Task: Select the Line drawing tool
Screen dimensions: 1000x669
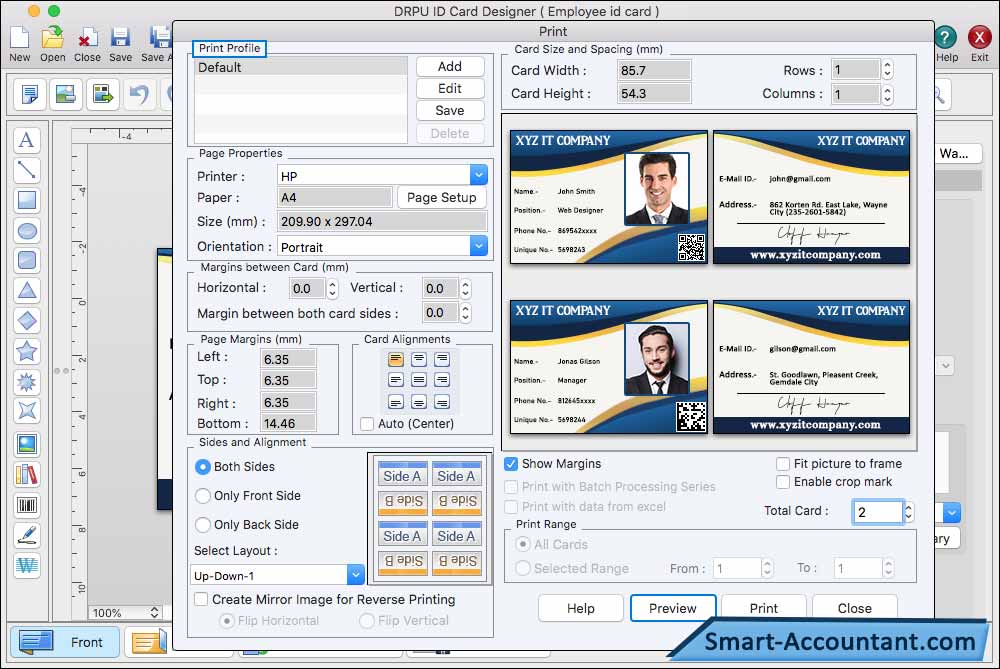Action: tap(27, 170)
